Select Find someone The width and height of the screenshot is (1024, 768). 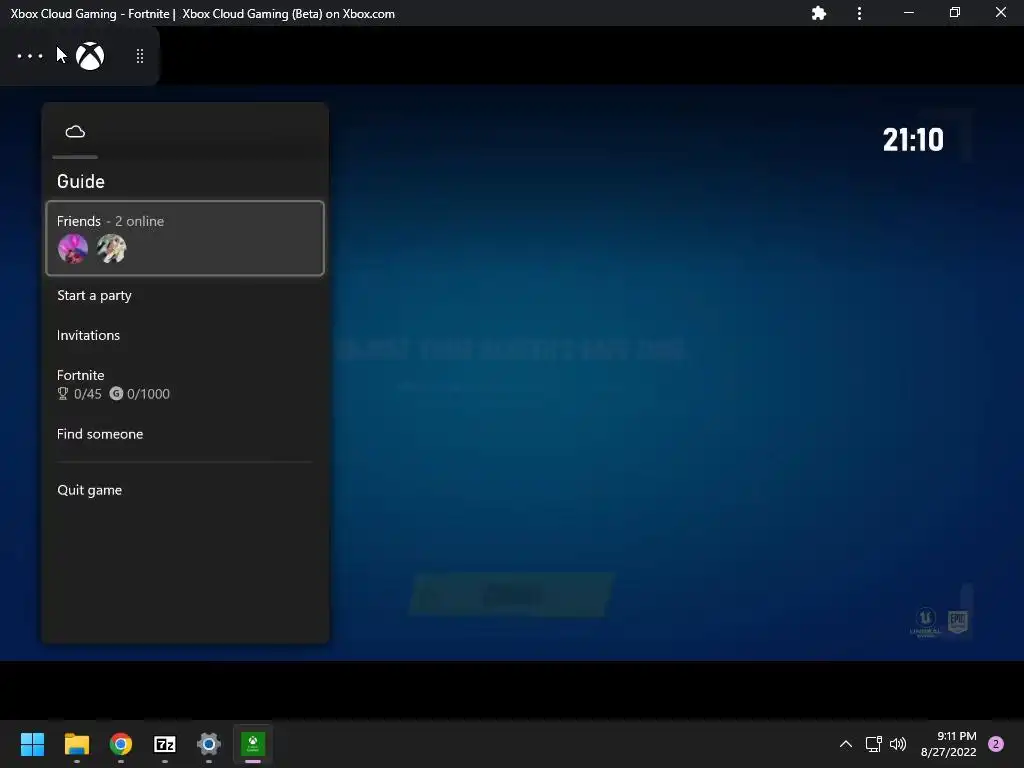185,434
